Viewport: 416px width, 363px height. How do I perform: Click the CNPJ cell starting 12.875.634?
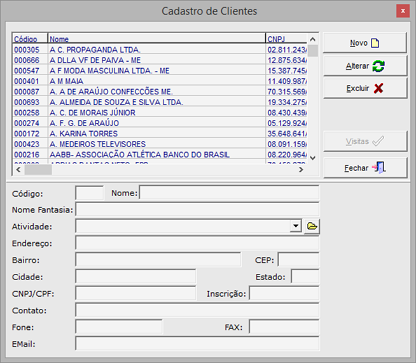click(287, 60)
